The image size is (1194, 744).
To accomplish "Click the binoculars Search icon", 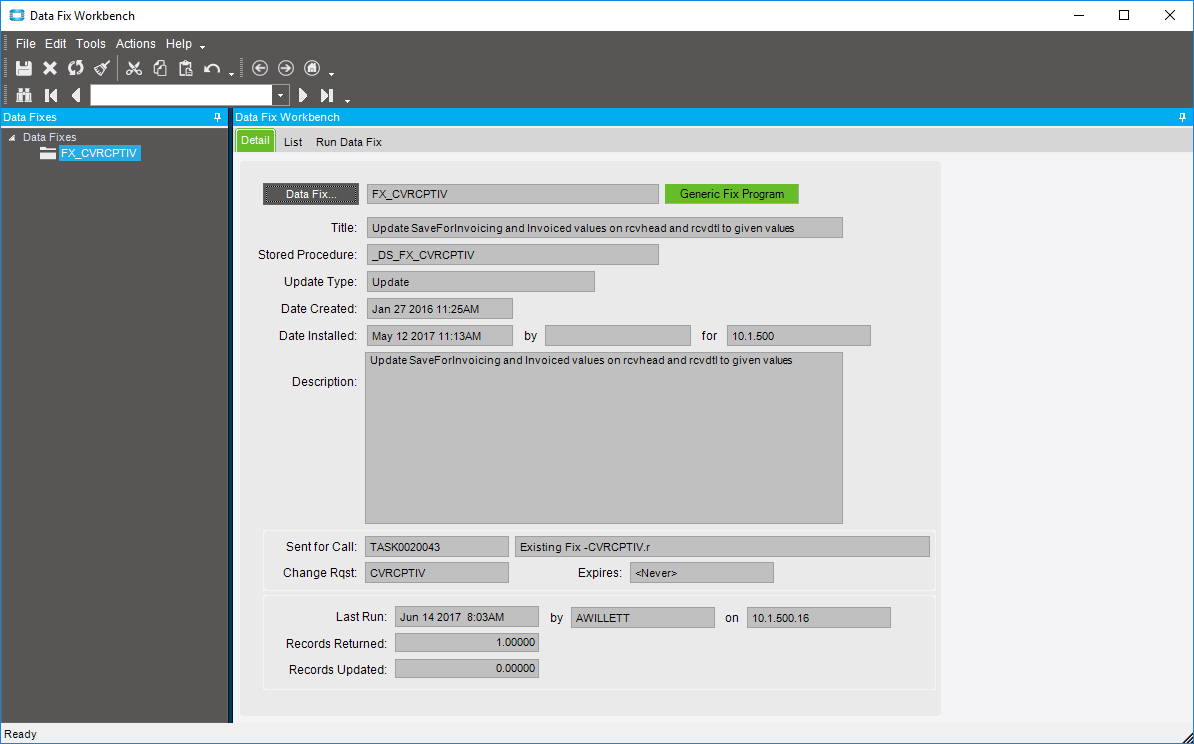I will coord(24,95).
